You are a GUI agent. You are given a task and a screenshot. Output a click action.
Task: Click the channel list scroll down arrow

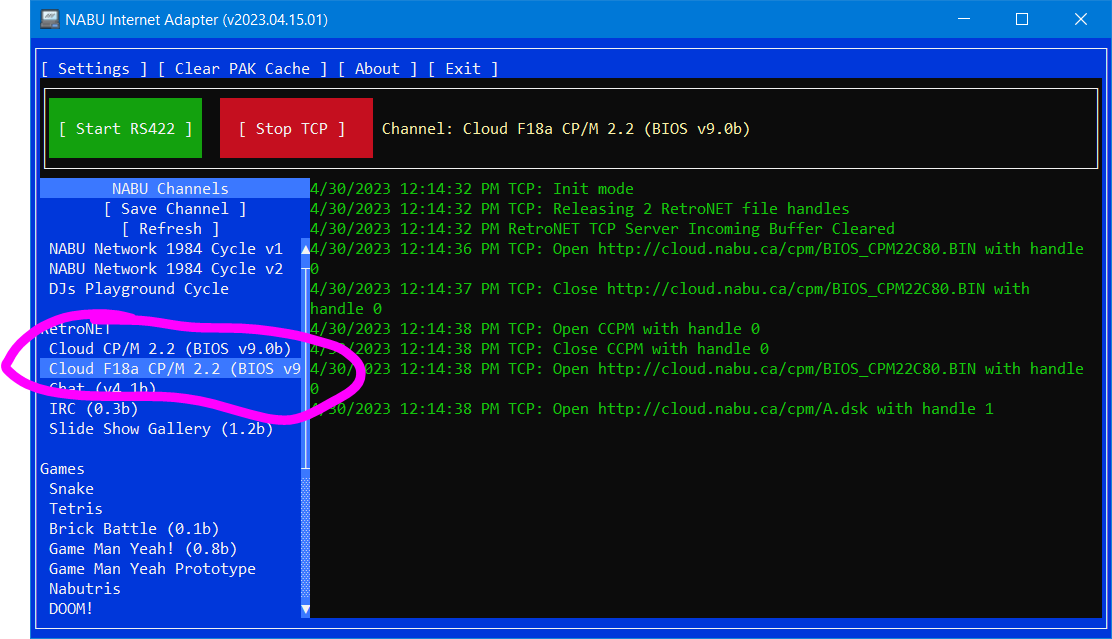tap(306, 609)
